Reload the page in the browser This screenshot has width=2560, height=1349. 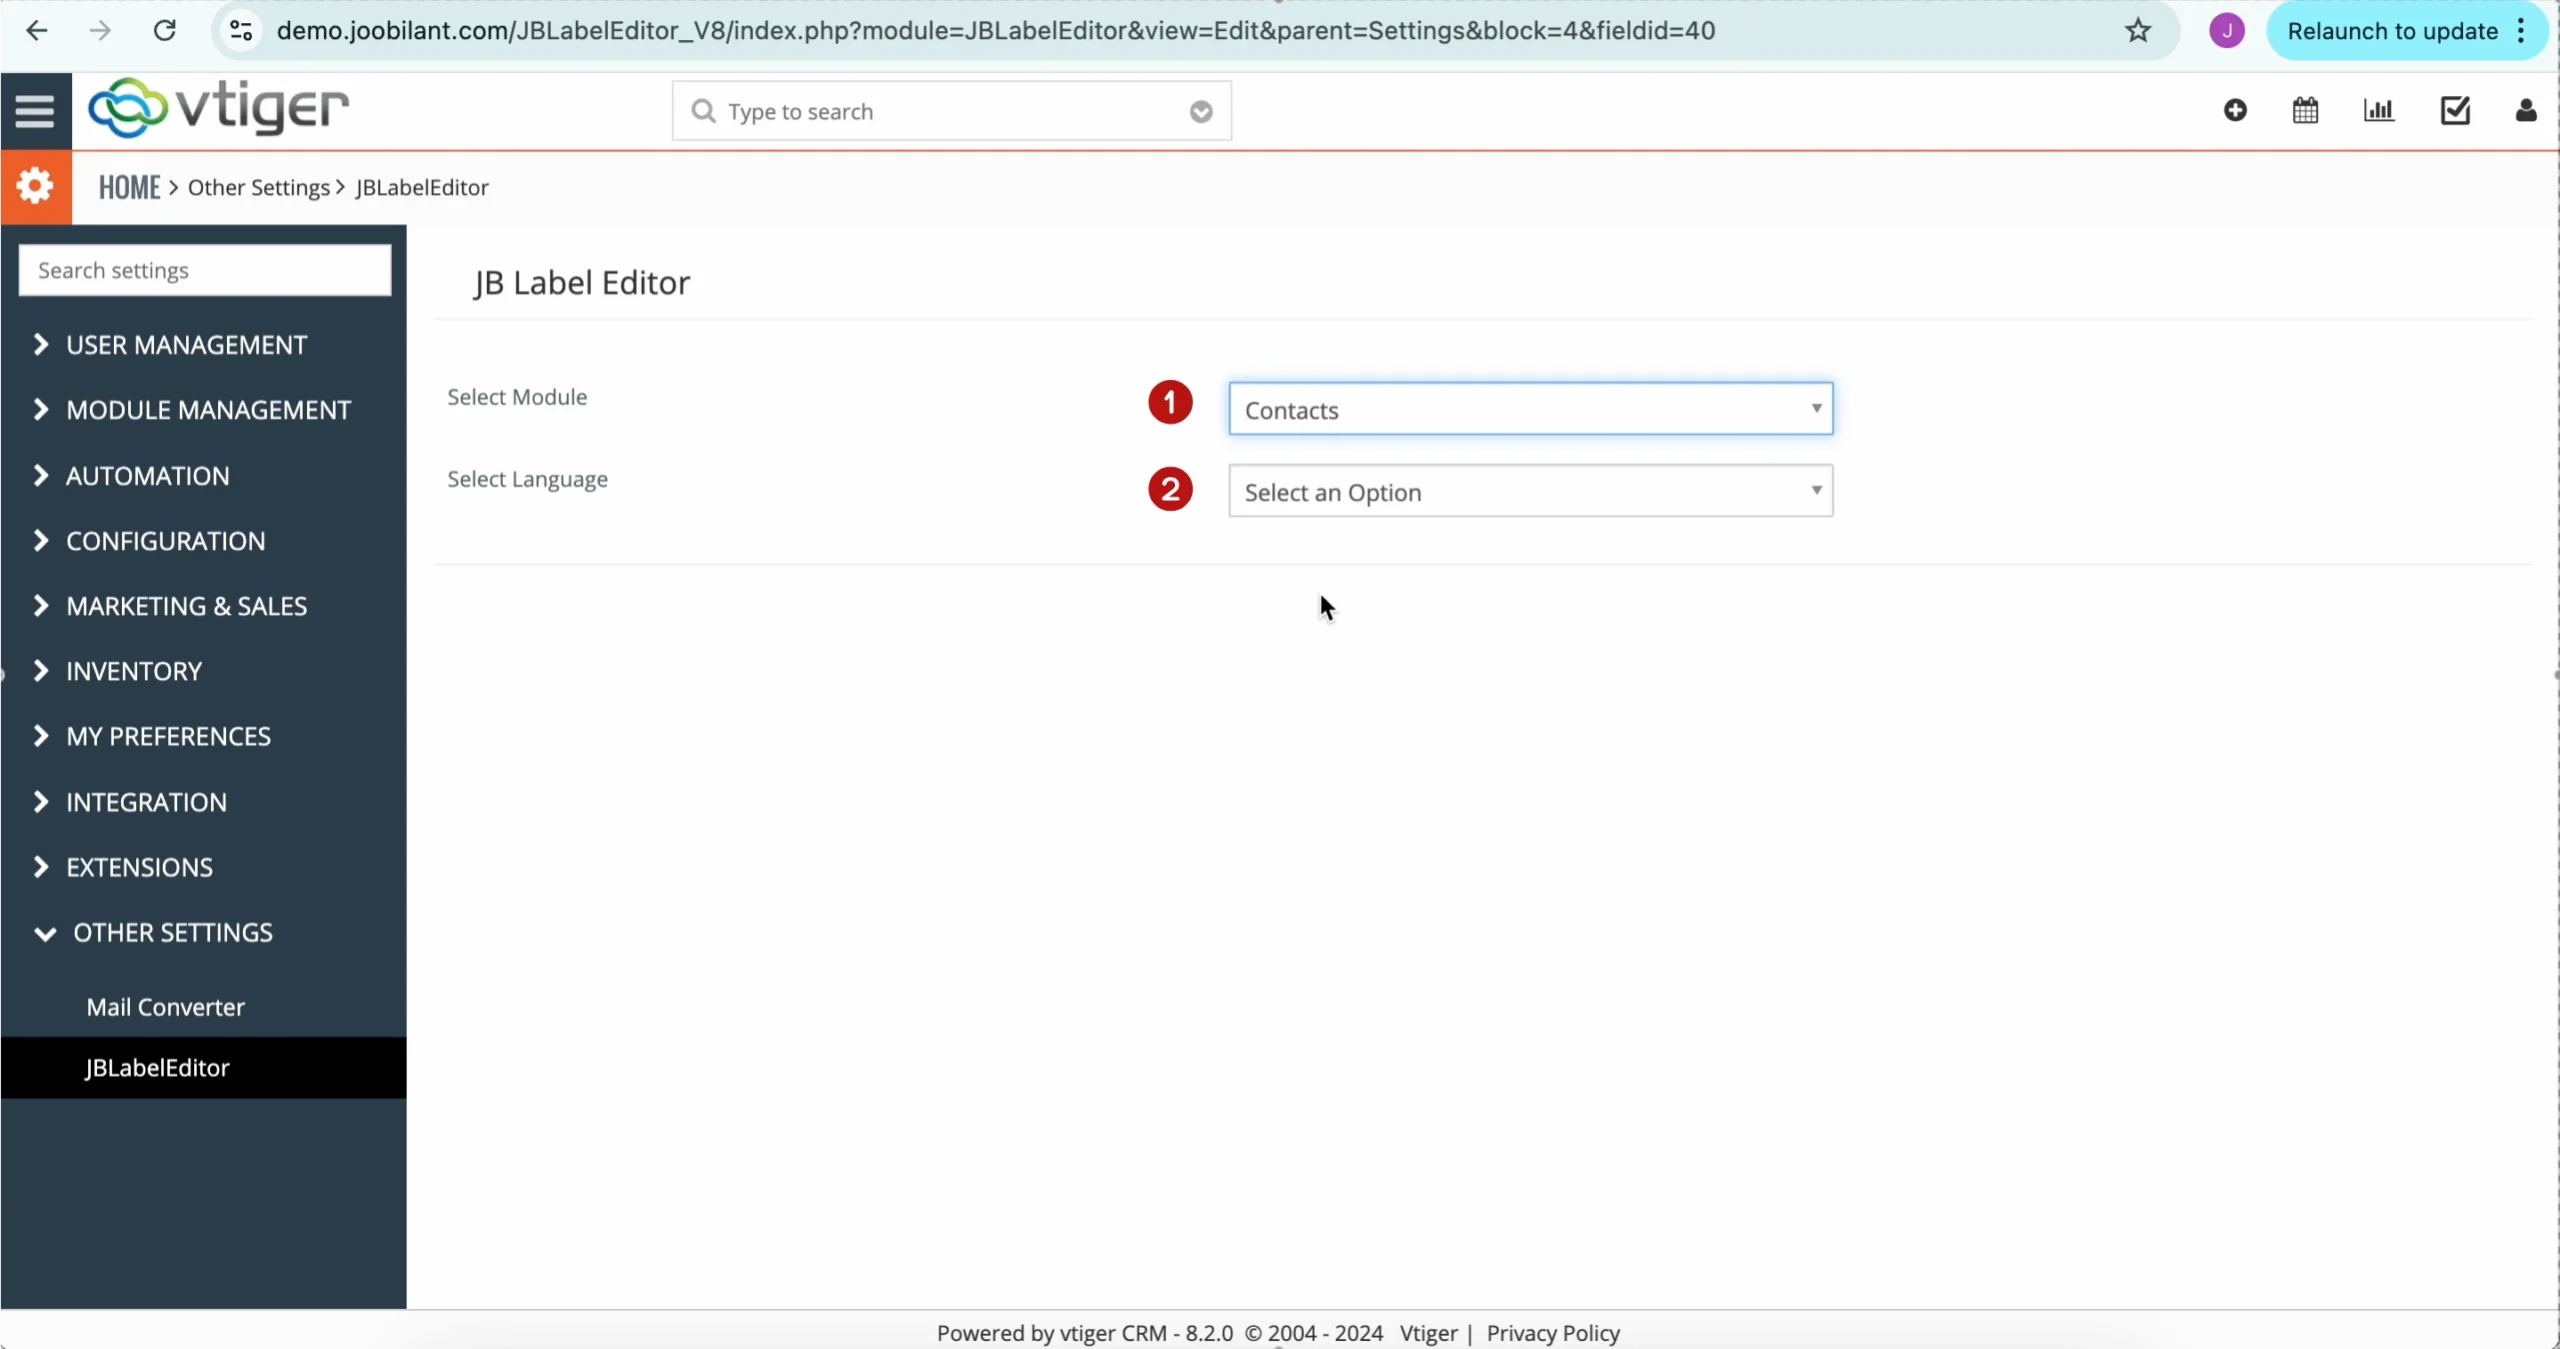[x=165, y=31]
